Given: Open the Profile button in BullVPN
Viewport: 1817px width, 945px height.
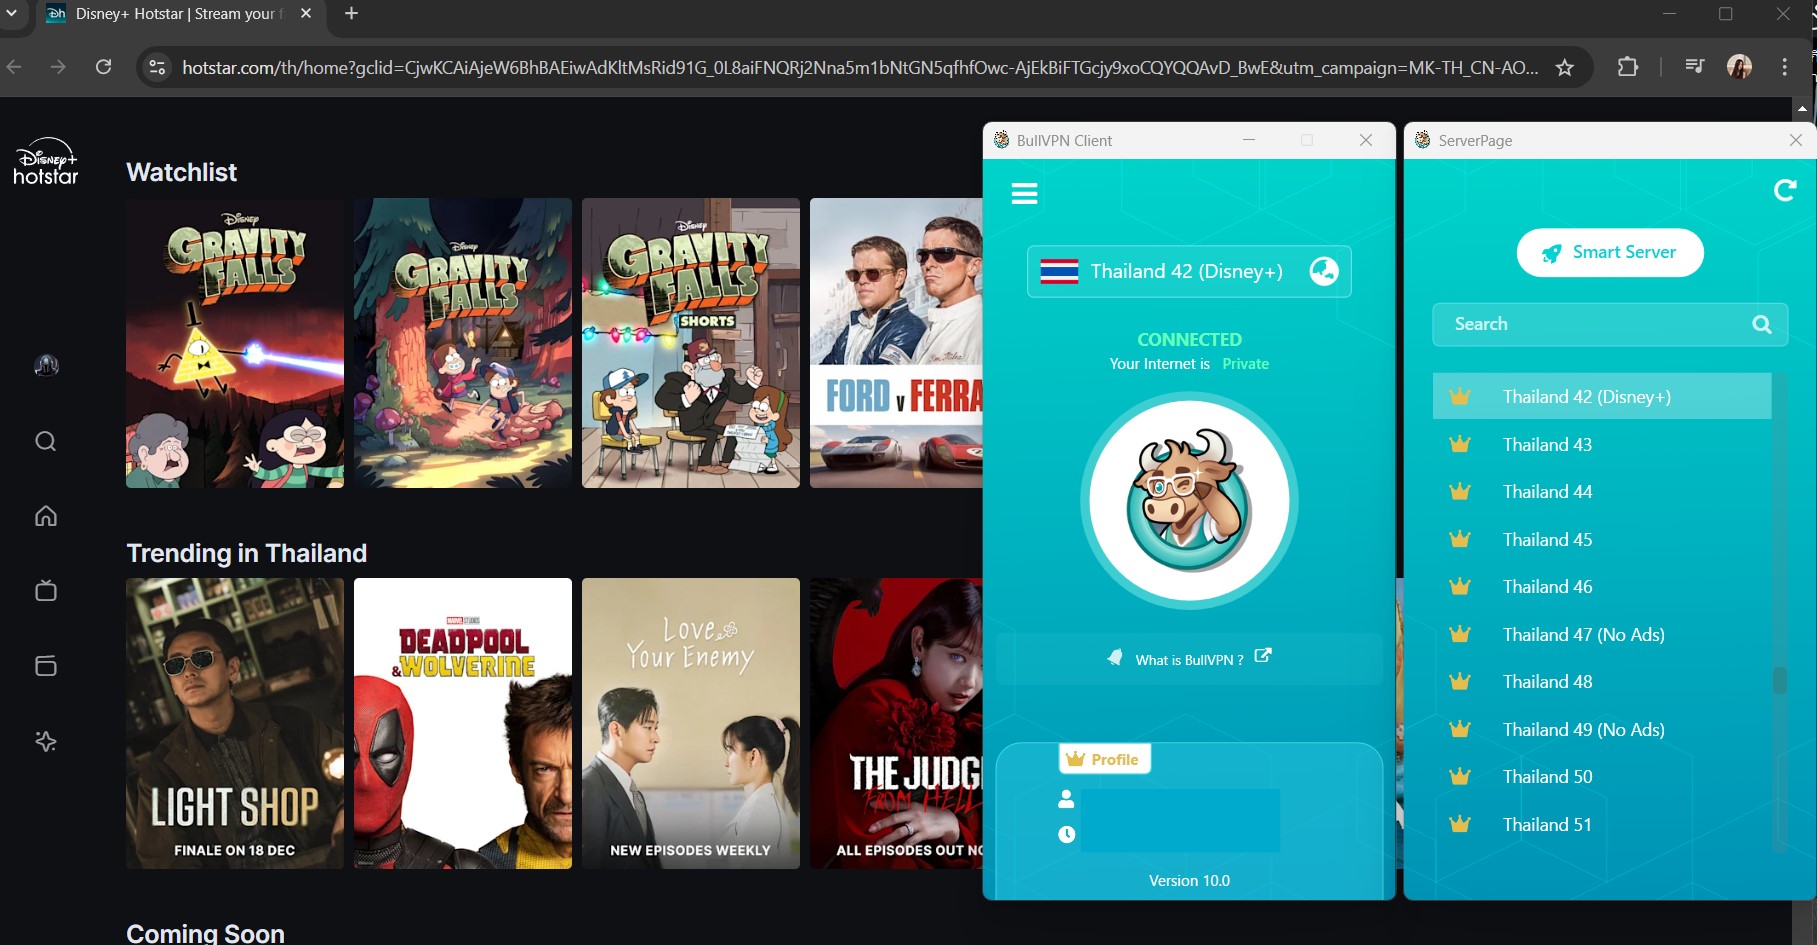Looking at the screenshot, I should (1105, 759).
